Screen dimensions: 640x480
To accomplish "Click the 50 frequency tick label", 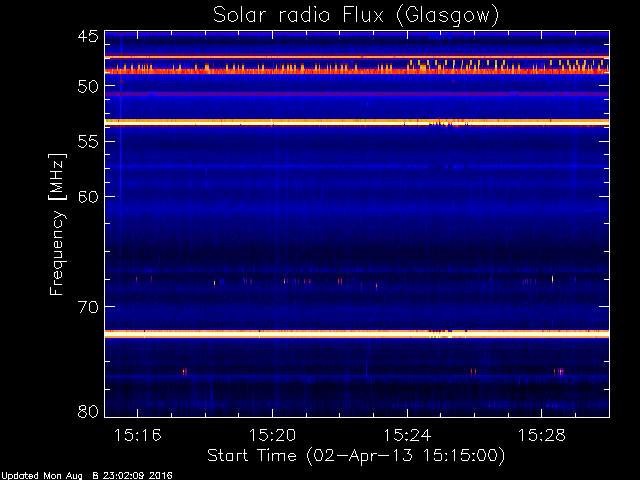I will pyautogui.click(x=89, y=86).
